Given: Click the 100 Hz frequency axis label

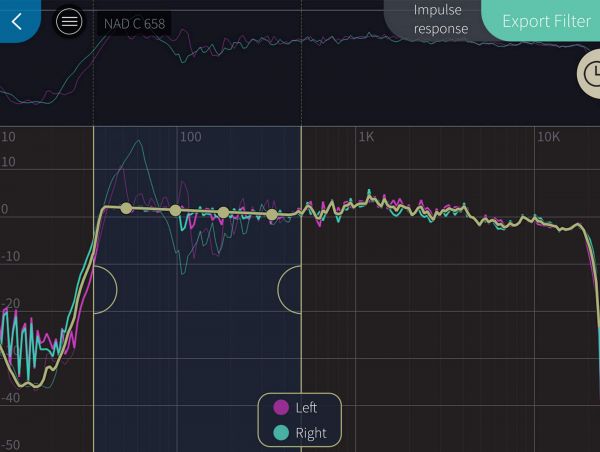Looking at the screenshot, I should [x=190, y=136].
